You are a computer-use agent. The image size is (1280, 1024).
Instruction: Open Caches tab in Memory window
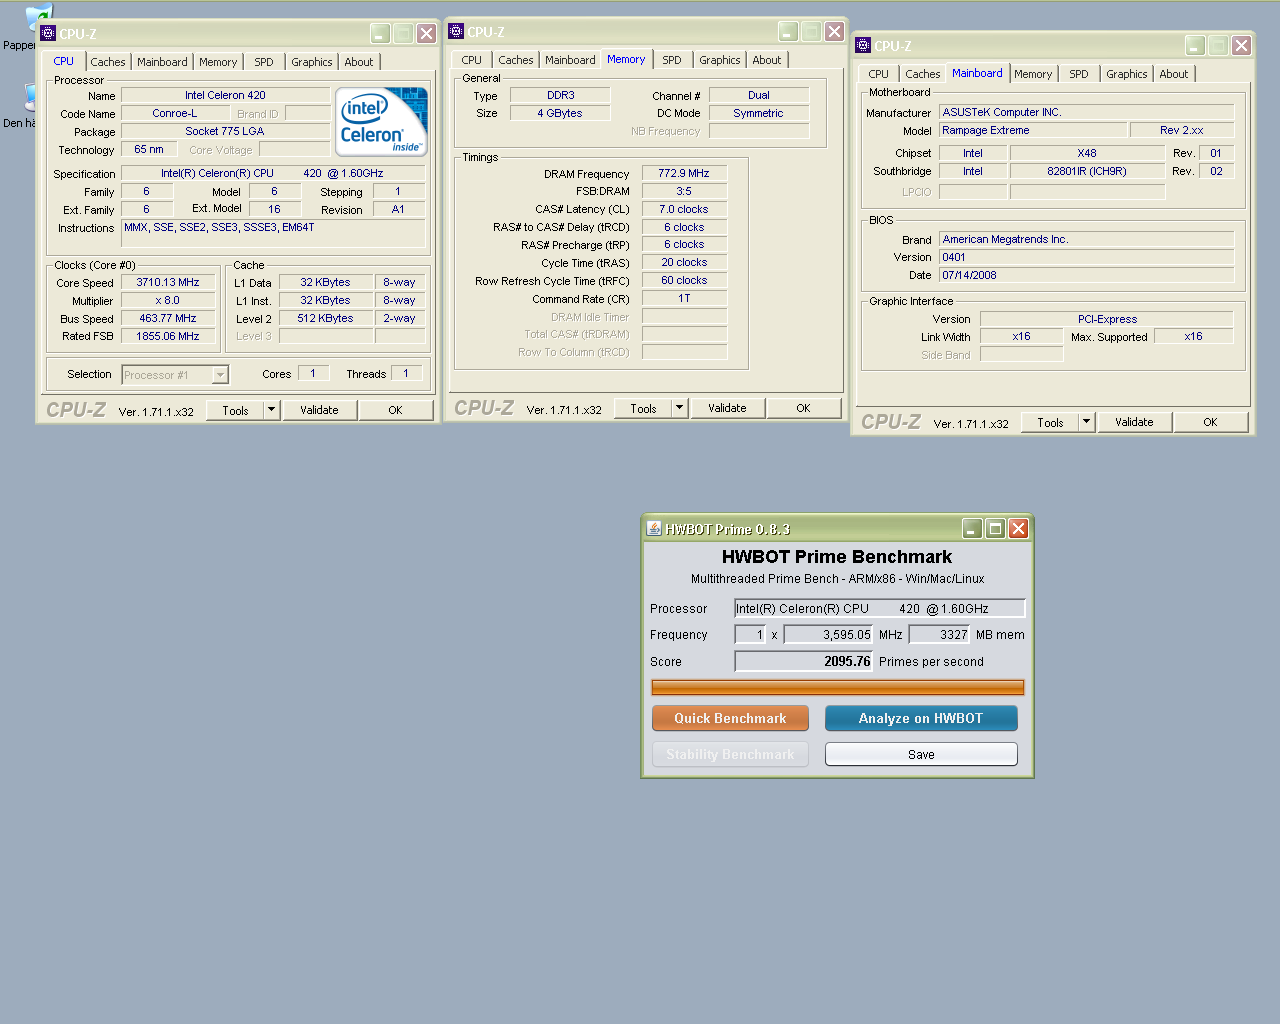[516, 60]
